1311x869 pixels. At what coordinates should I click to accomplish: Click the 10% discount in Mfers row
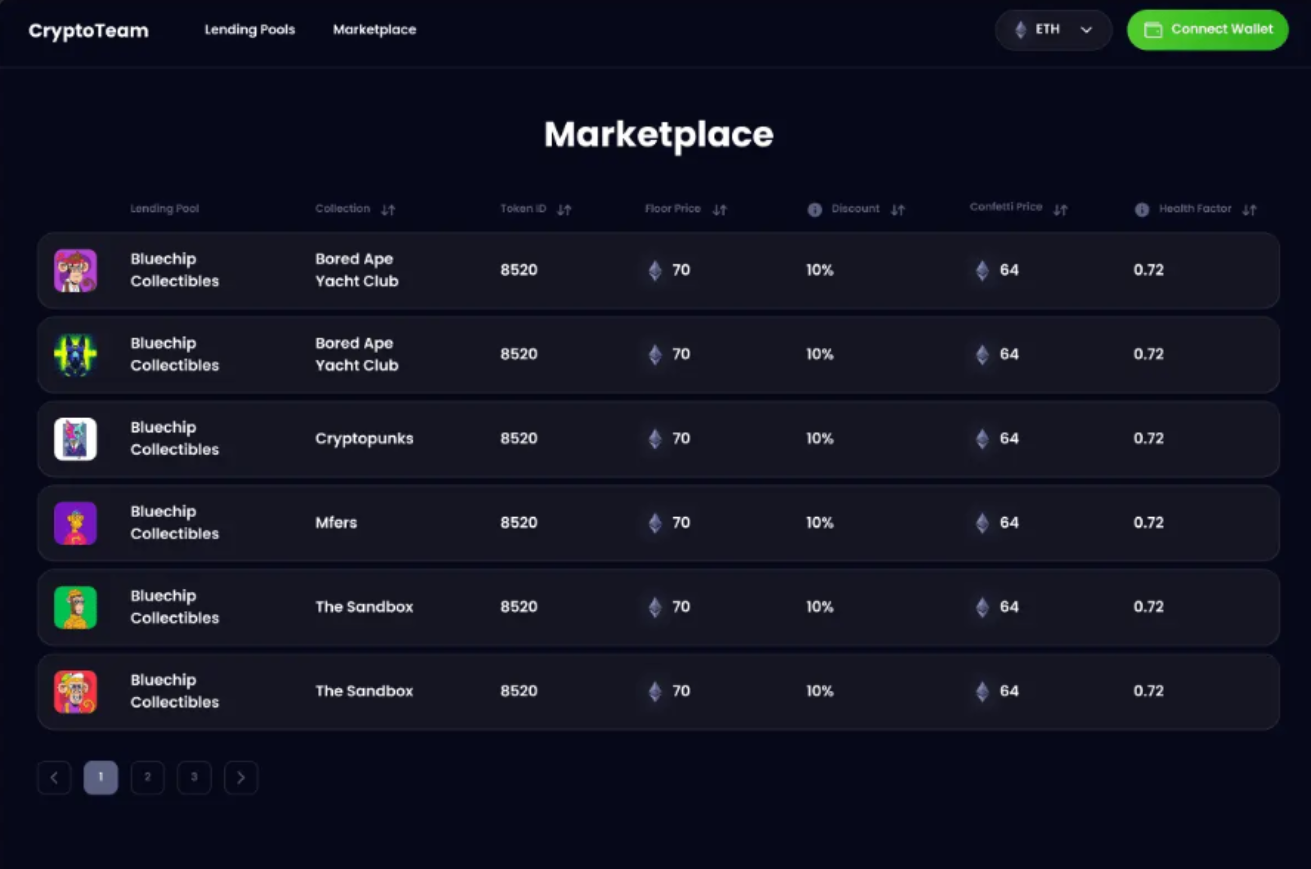point(820,523)
